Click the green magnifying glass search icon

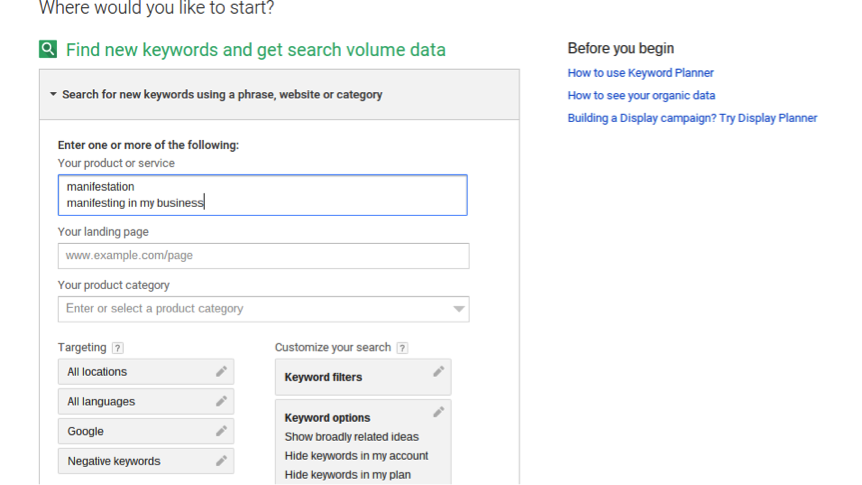pos(48,49)
